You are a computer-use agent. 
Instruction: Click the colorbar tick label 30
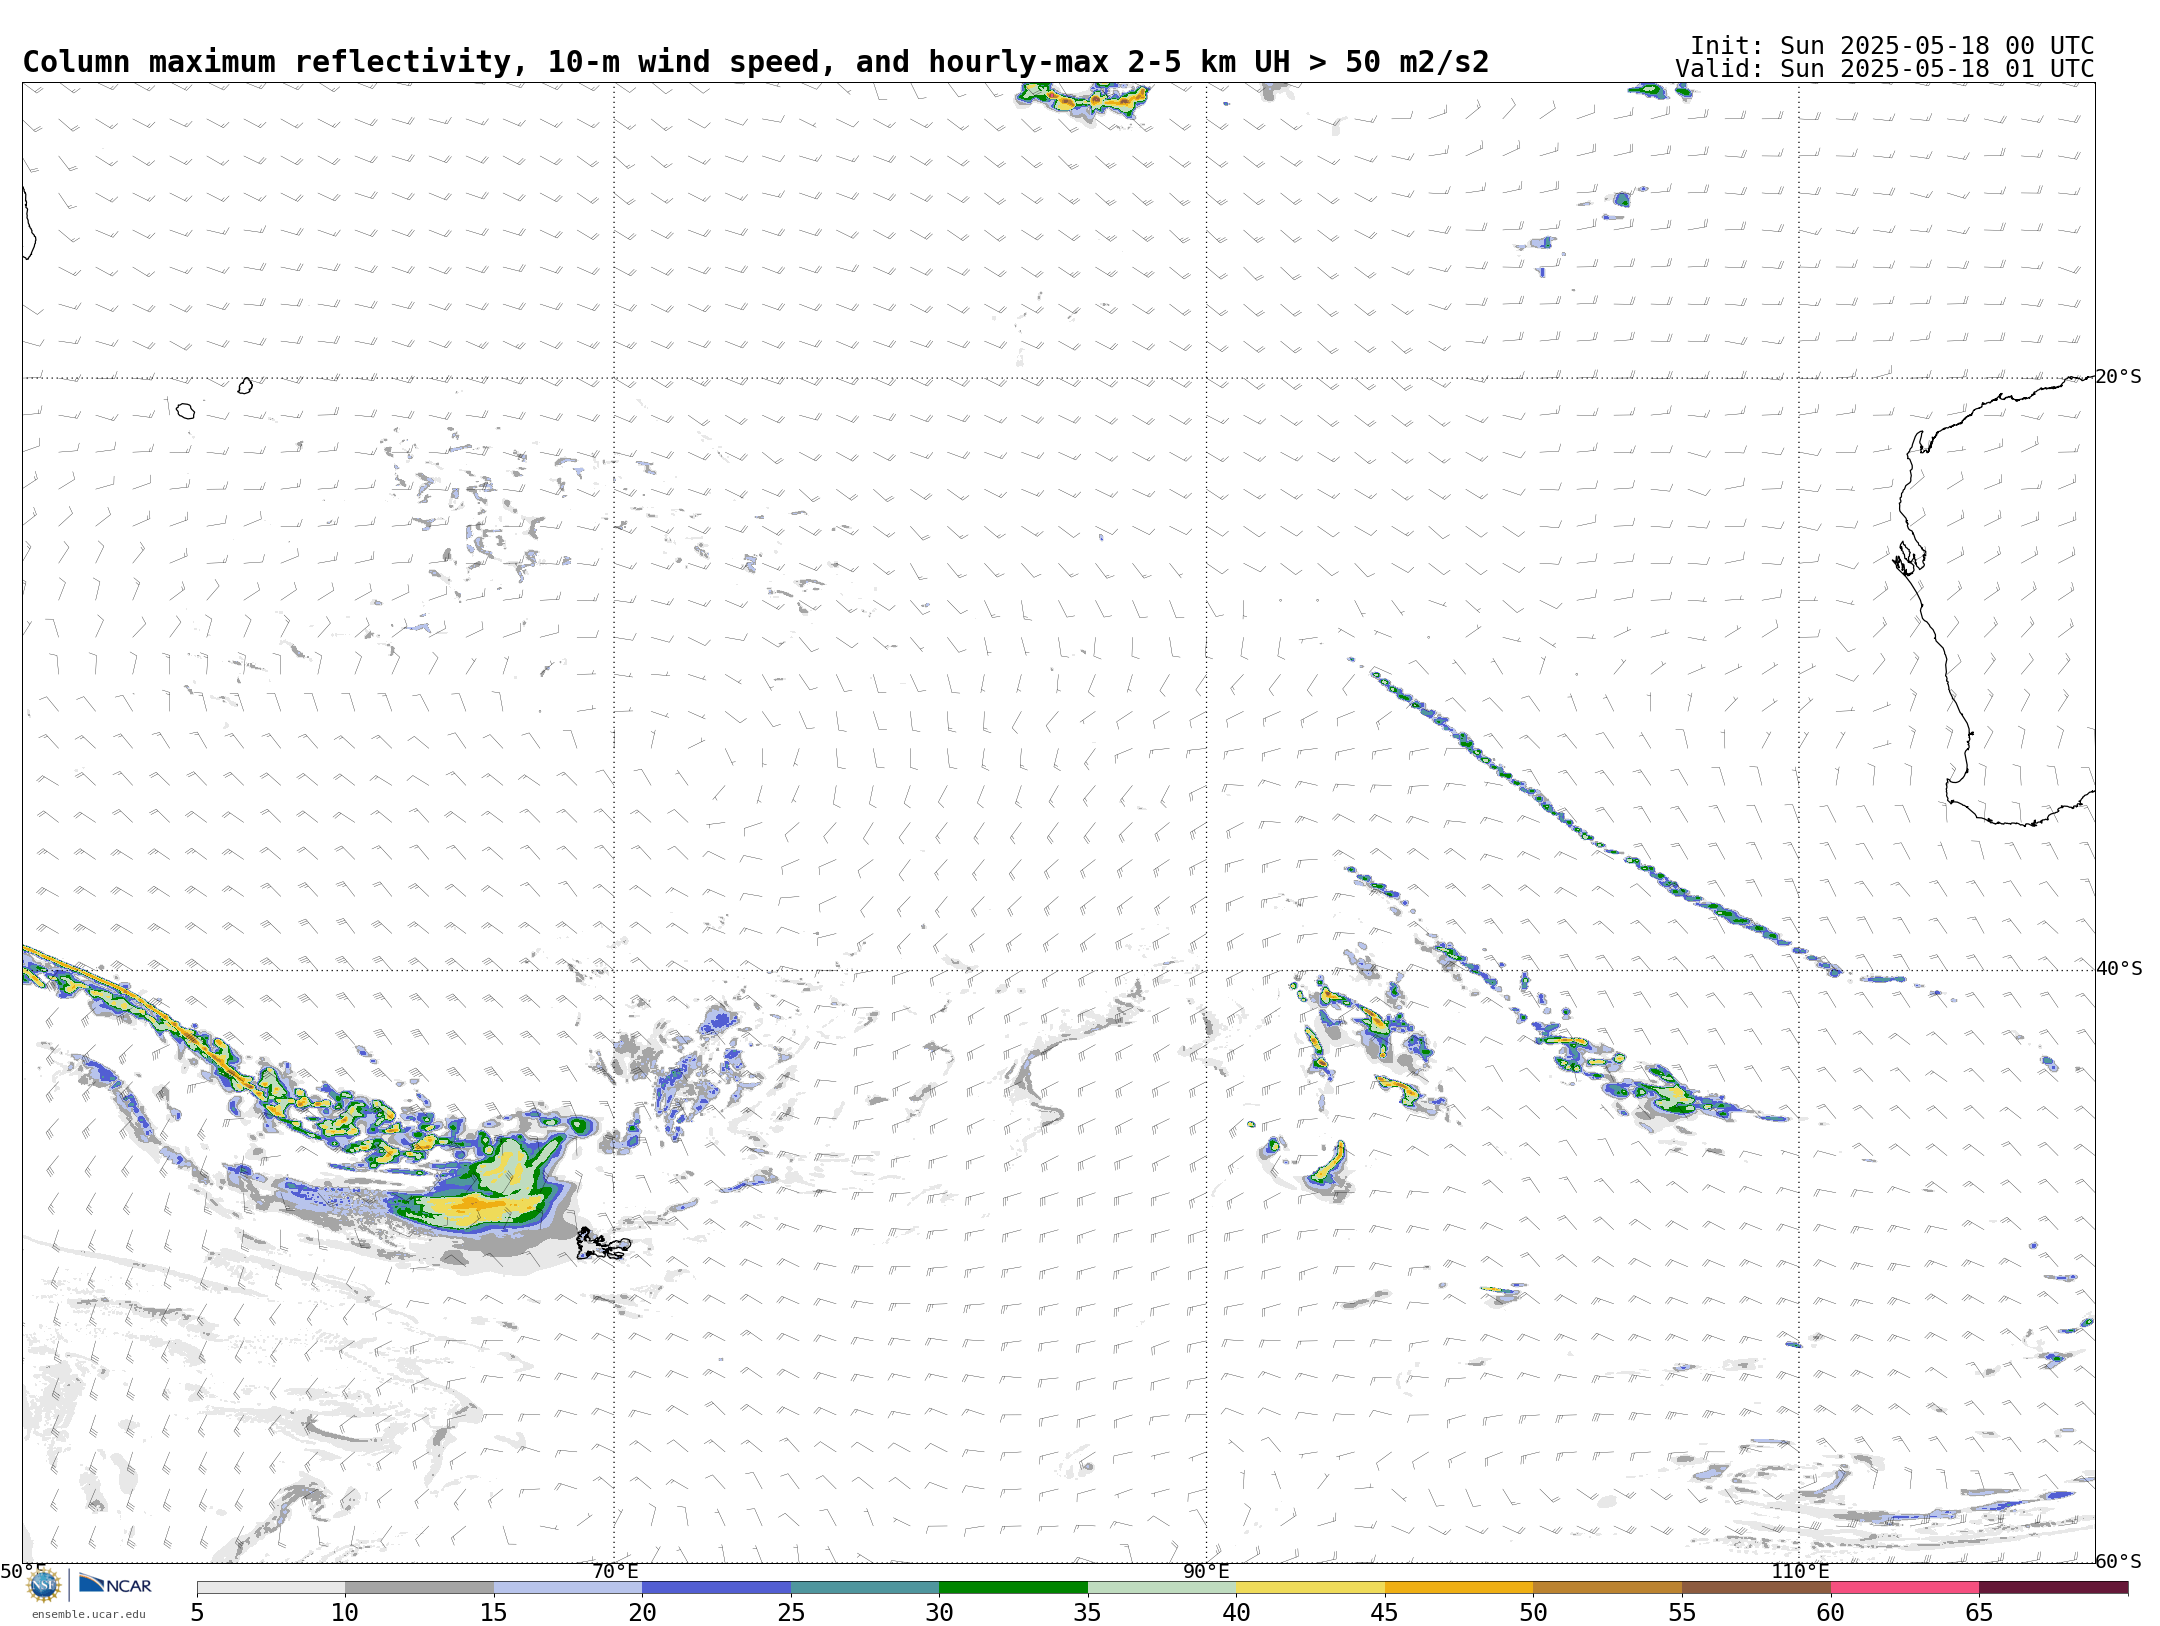[939, 1613]
